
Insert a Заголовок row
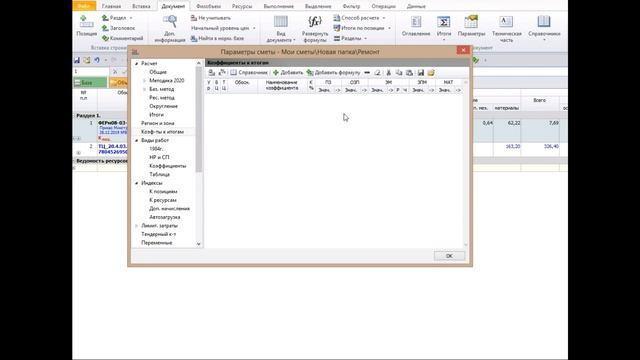coord(118,28)
